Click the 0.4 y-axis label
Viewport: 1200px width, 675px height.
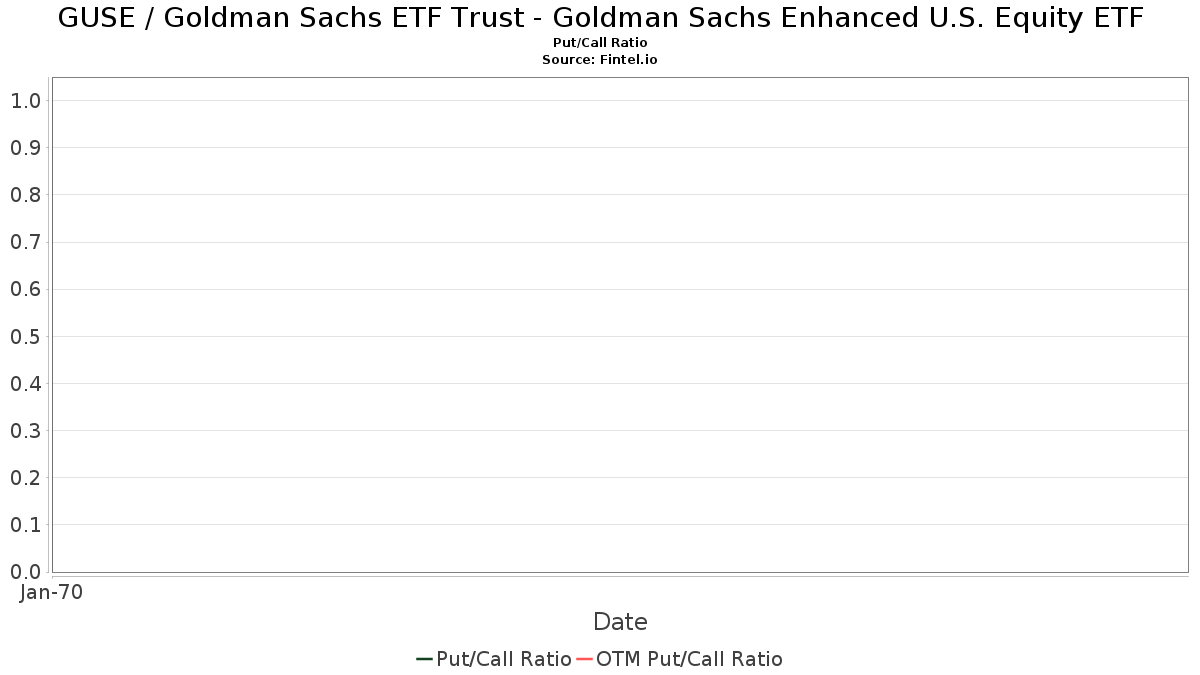pyautogui.click(x=25, y=384)
